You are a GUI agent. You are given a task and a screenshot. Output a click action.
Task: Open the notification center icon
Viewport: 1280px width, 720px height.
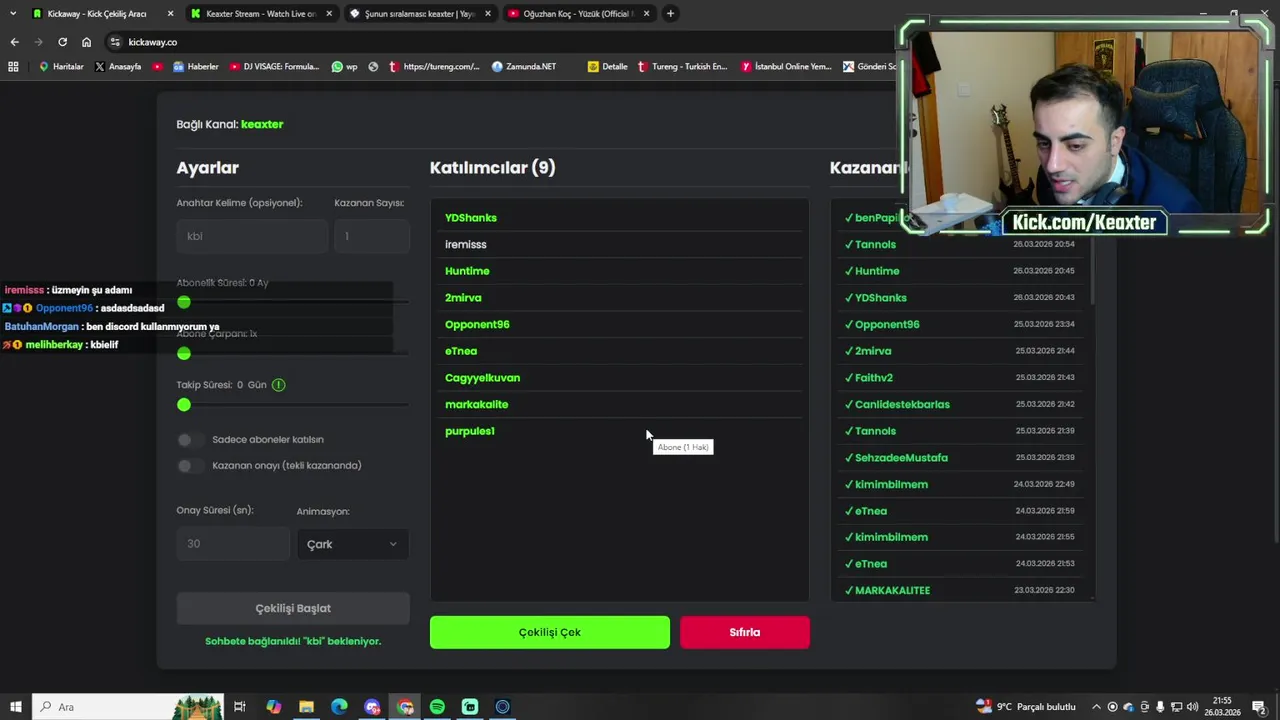[1259, 707]
